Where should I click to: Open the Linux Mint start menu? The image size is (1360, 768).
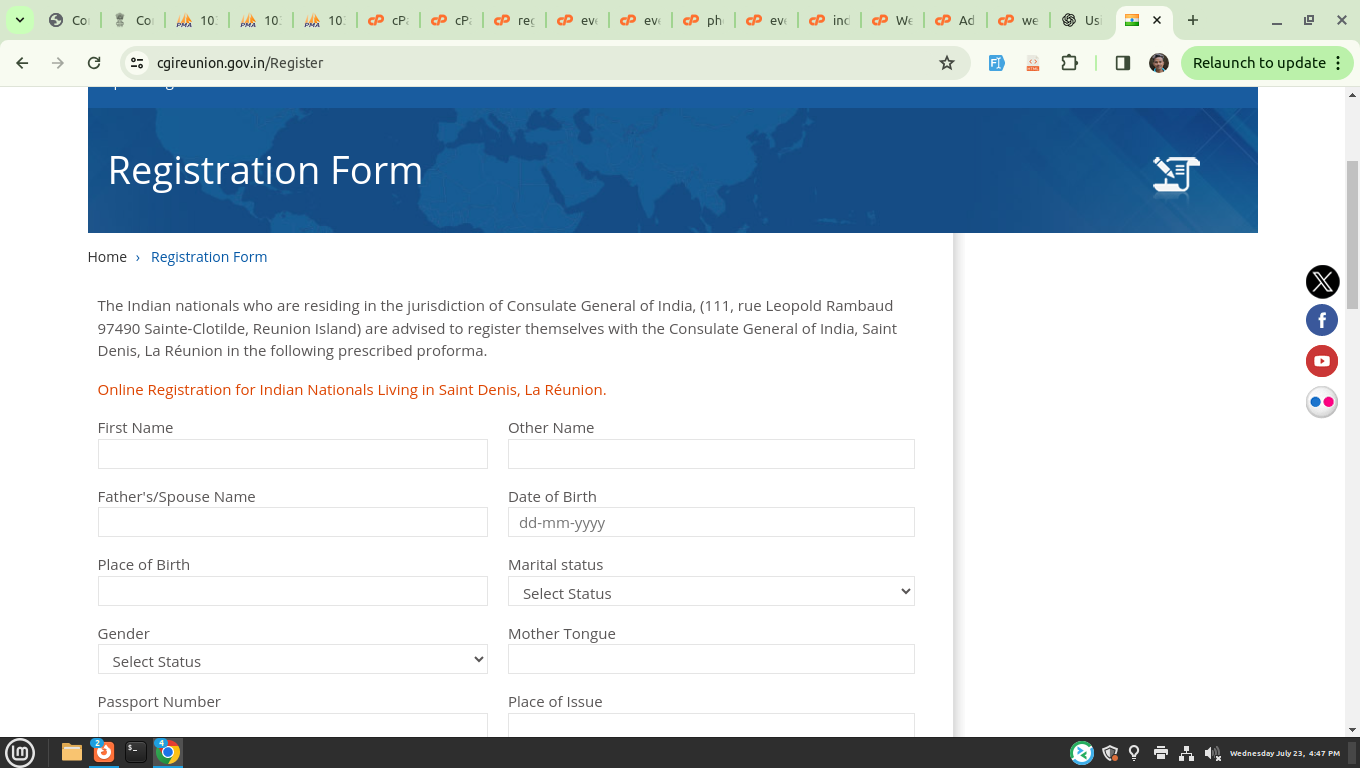tap(20, 752)
